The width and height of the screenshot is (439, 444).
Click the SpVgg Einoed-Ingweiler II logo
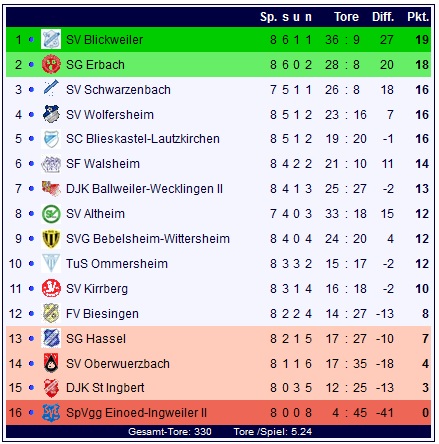click(51, 412)
